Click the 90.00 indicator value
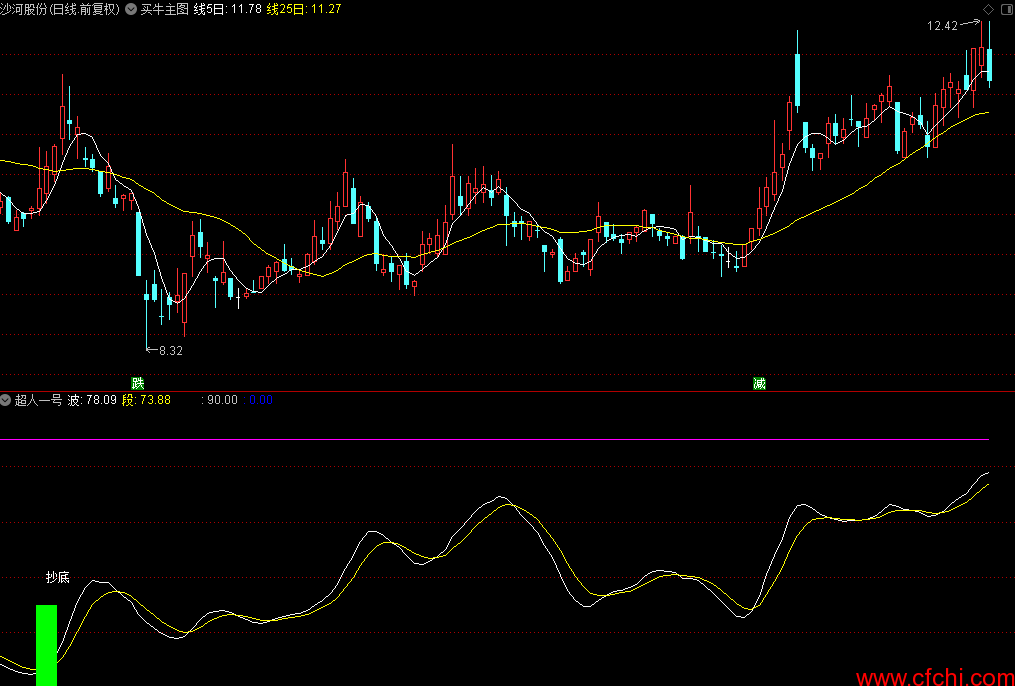The width and height of the screenshot is (1015, 686). (x=221, y=400)
